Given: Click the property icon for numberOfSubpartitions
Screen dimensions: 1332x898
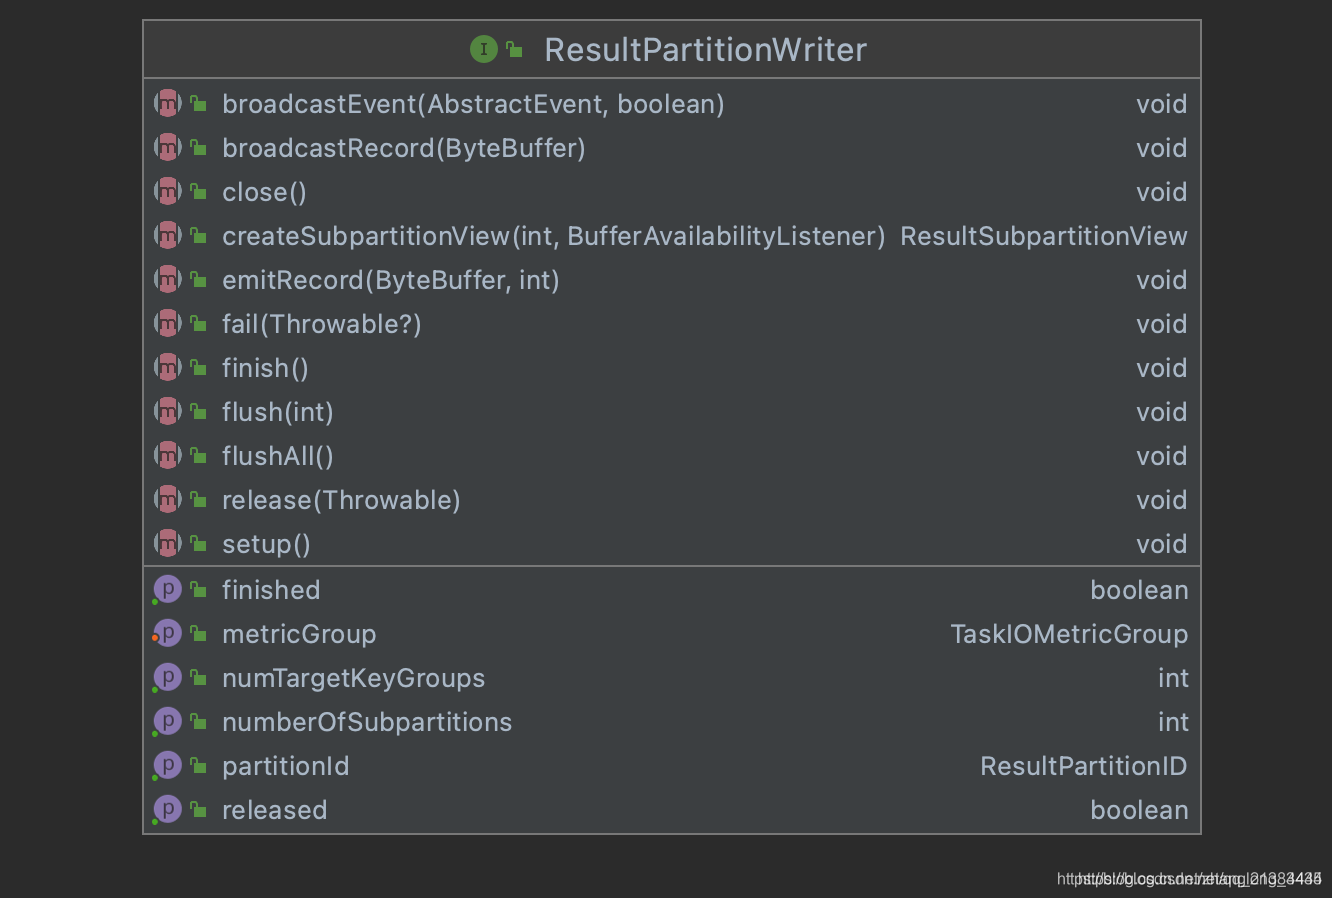Looking at the screenshot, I should [168, 721].
